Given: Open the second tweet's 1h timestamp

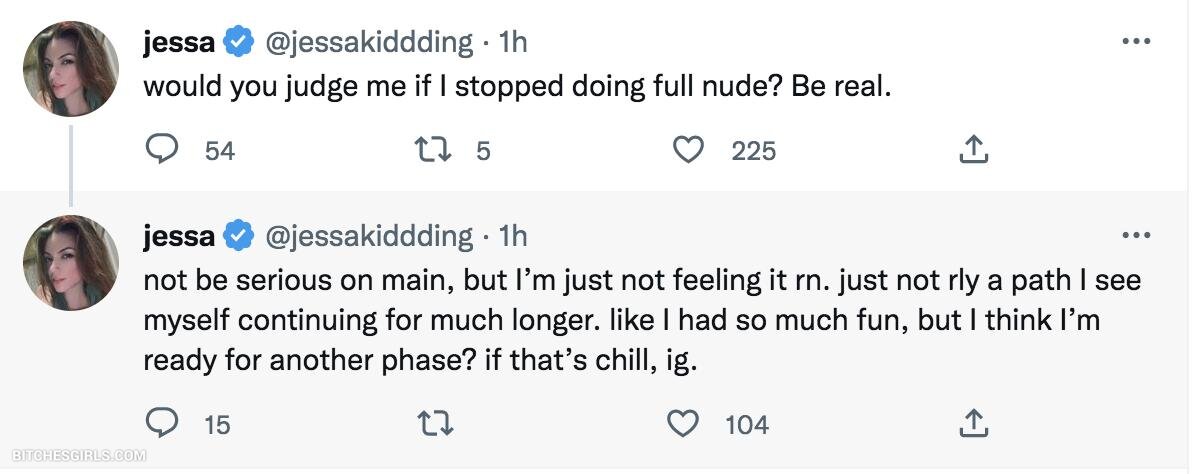Looking at the screenshot, I should click(x=512, y=237).
